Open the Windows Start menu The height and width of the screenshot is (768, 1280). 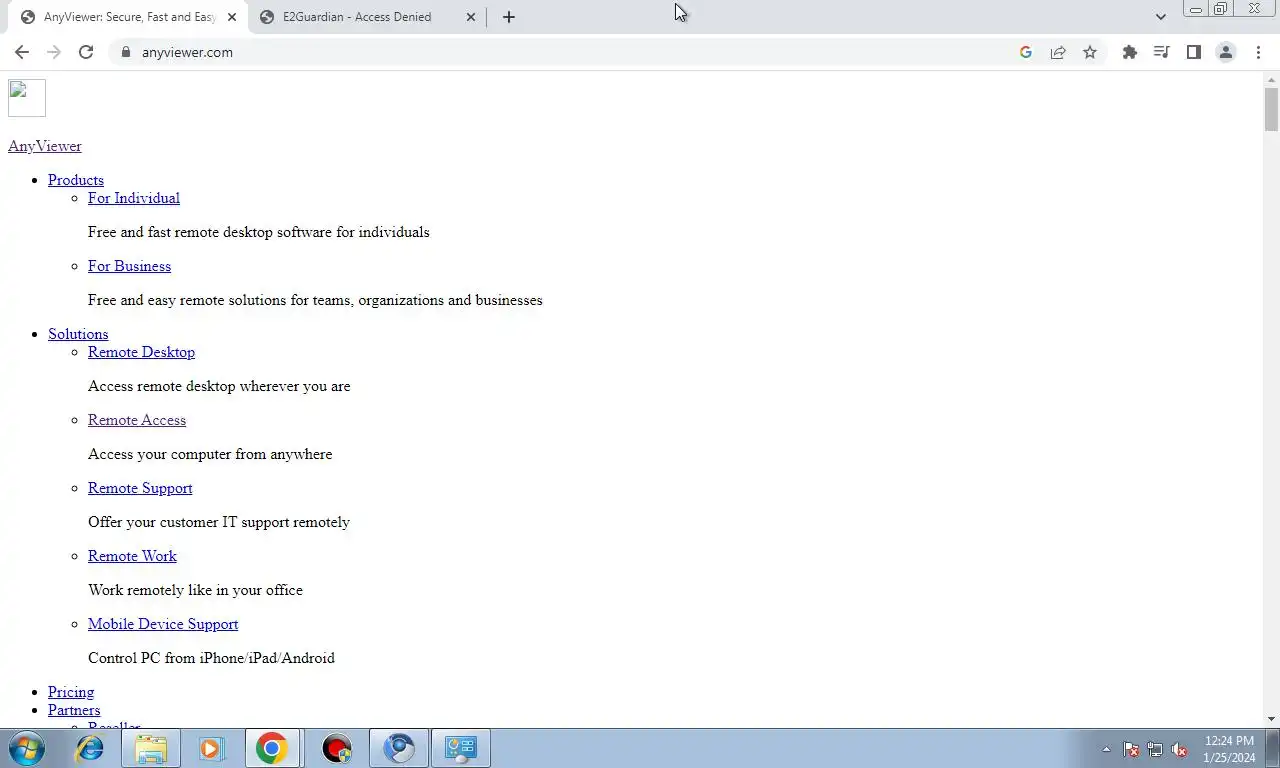(x=27, y=748)
